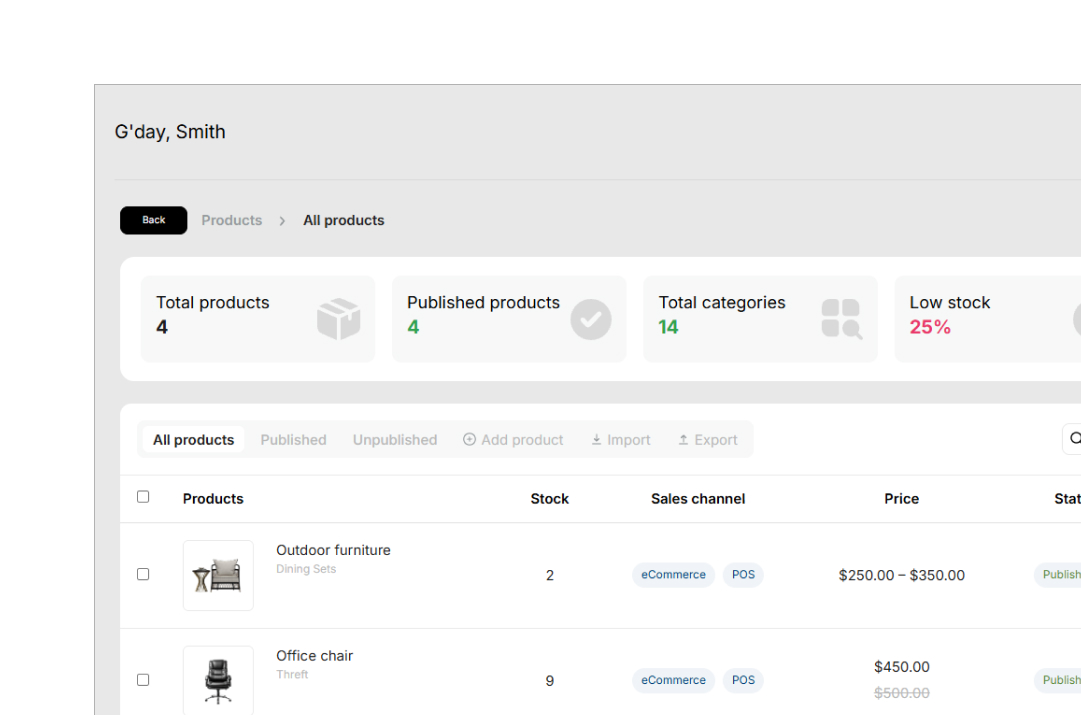The image size is (1081, 715).
Task: Click the eCommerce tag on Outdoor furniture row
Action: (x=674, y=574)
